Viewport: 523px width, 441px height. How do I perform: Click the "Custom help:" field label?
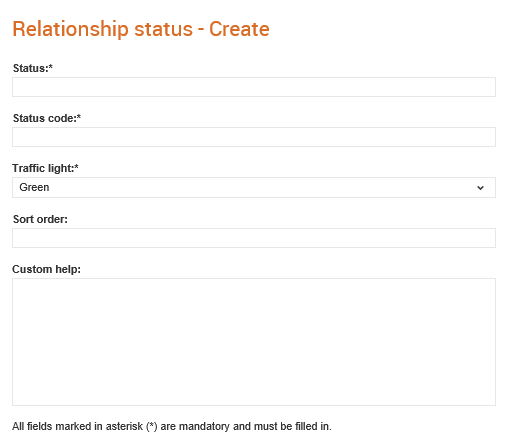[x=46, y=270]
